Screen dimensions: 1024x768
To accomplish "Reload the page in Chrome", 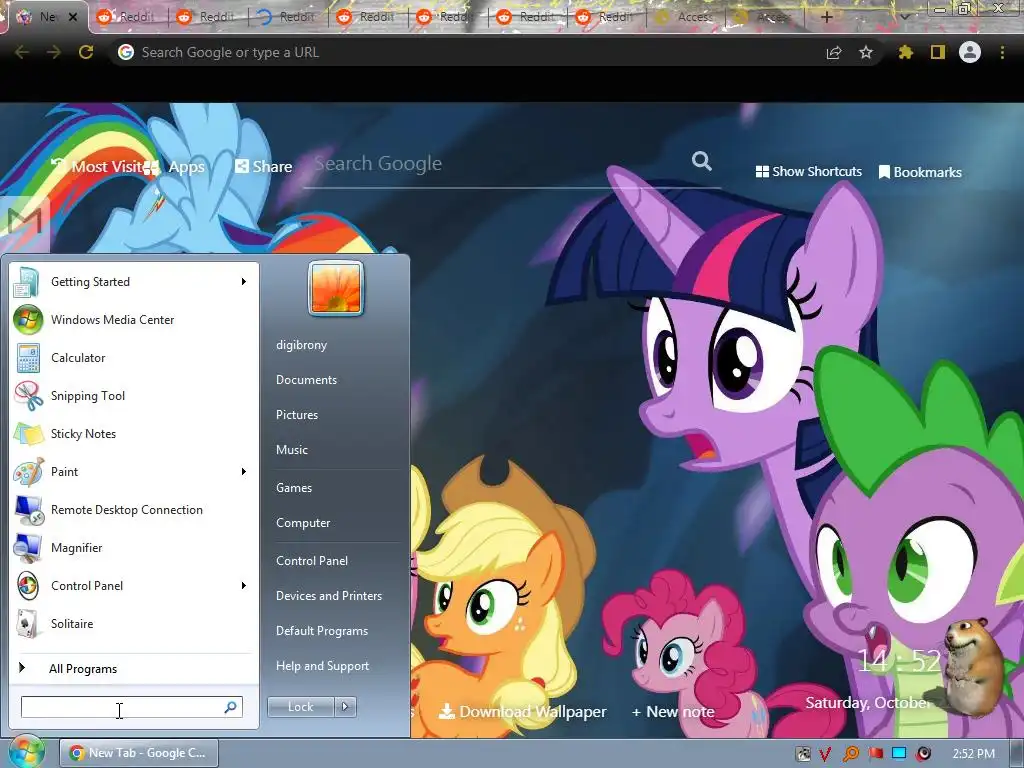I will [x=86, y=52].
